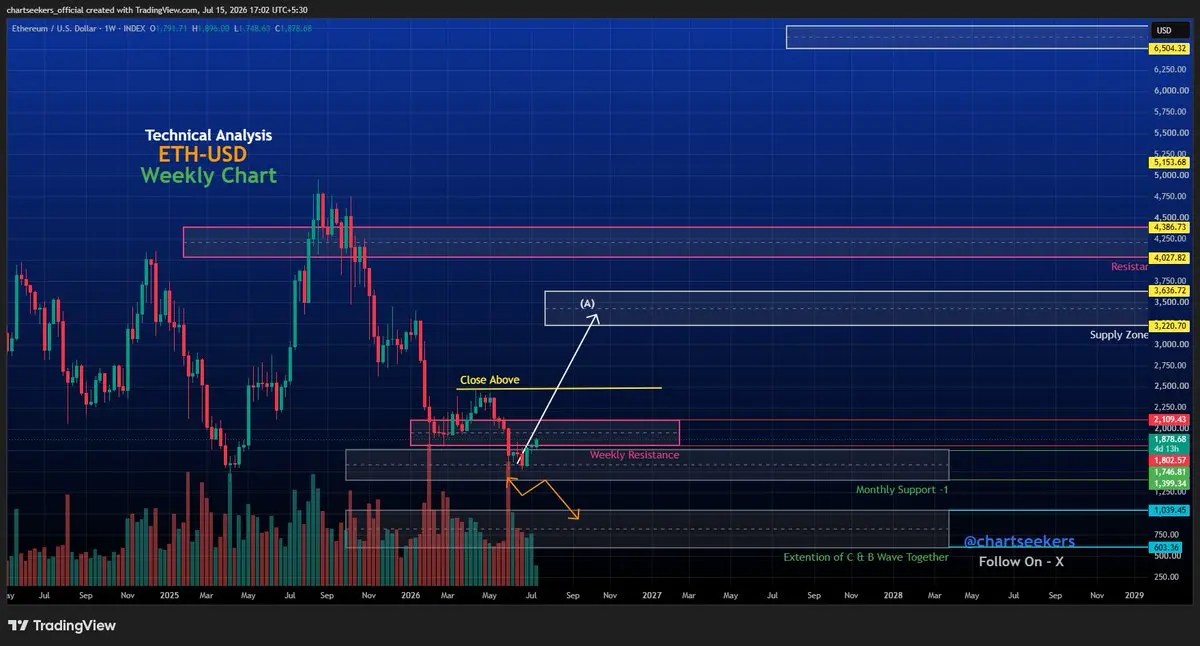Click the green 1,399.34 price label
Image resolution: width=1200 pixels, height=646 pixels.
(1168, 482)
